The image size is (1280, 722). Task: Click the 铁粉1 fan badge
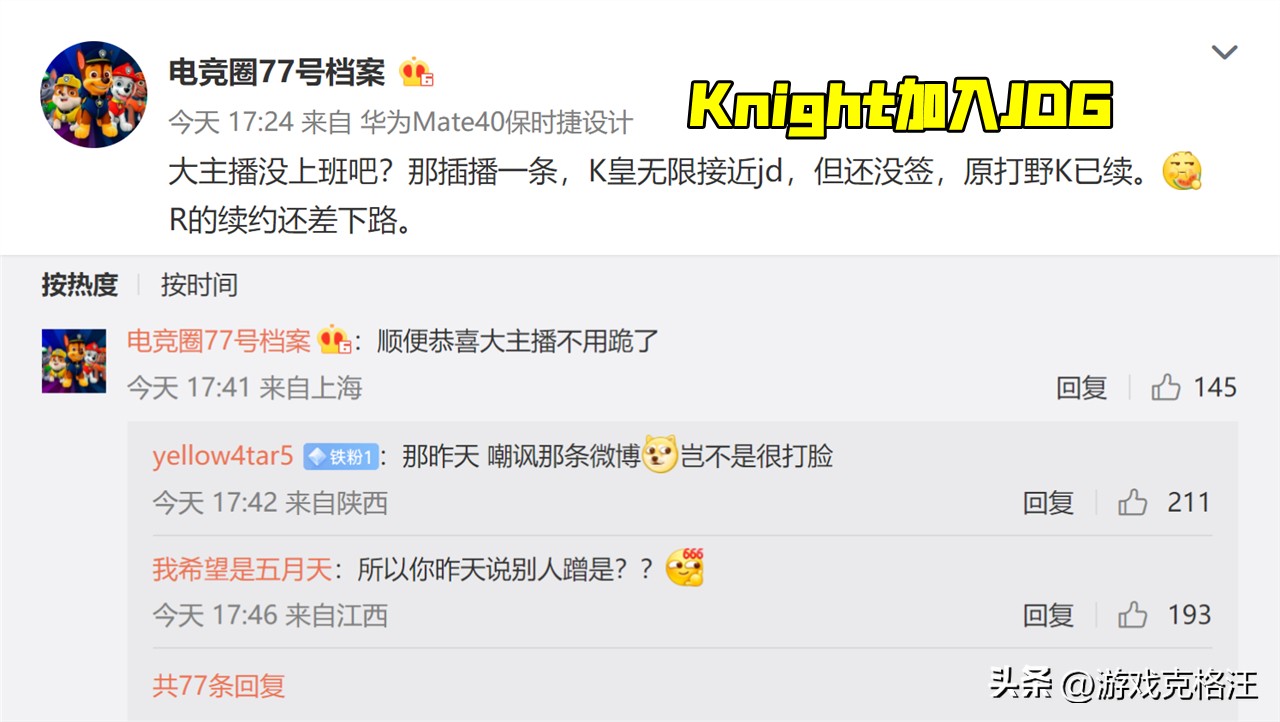point(341,457)
